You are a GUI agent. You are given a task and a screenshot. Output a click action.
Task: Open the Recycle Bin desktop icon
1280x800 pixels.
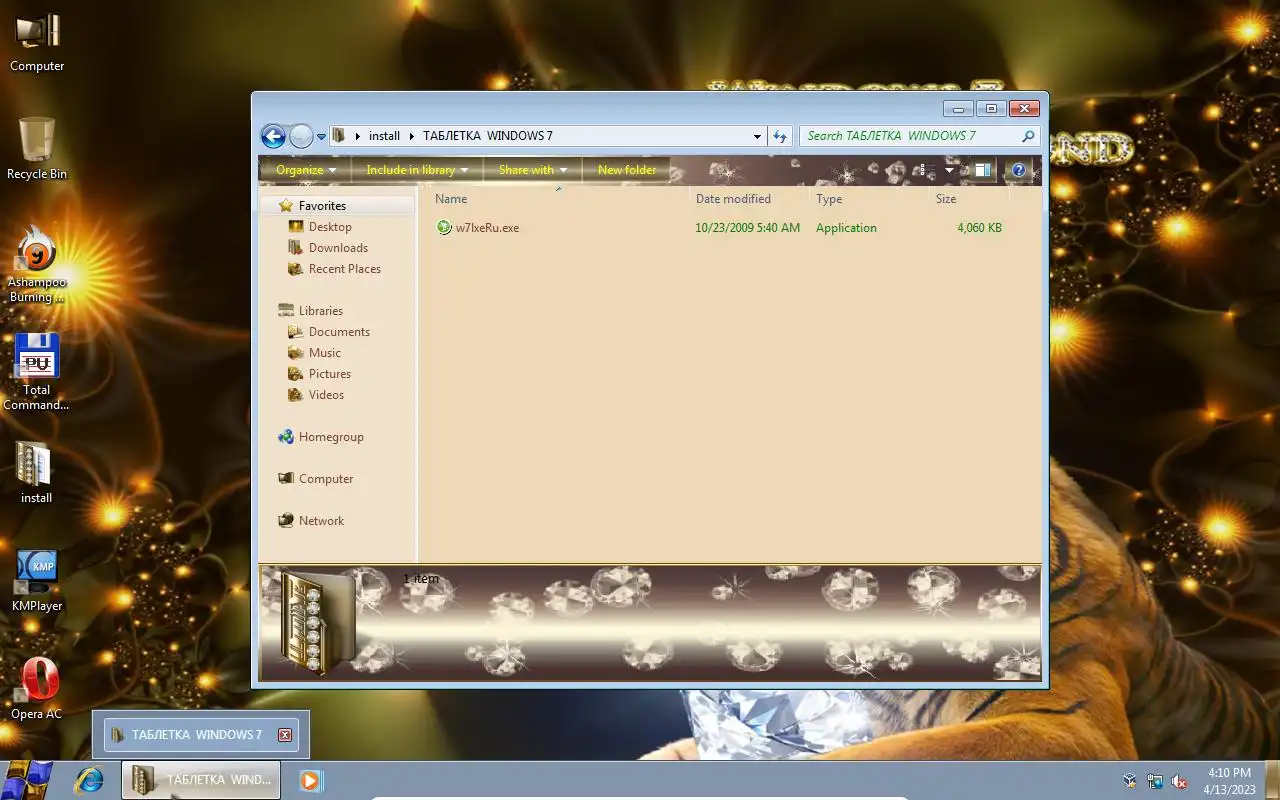point(37,148)
